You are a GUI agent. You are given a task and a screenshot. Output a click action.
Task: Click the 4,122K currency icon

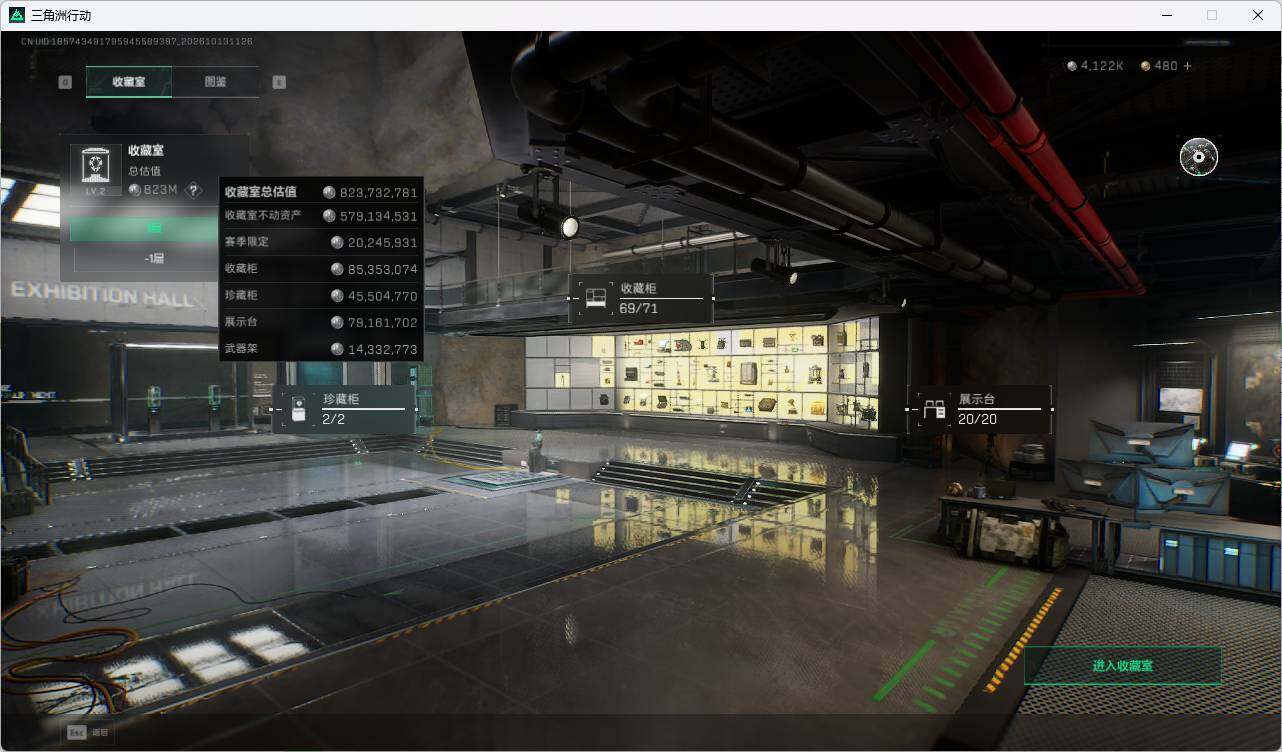pos(1072,66)
